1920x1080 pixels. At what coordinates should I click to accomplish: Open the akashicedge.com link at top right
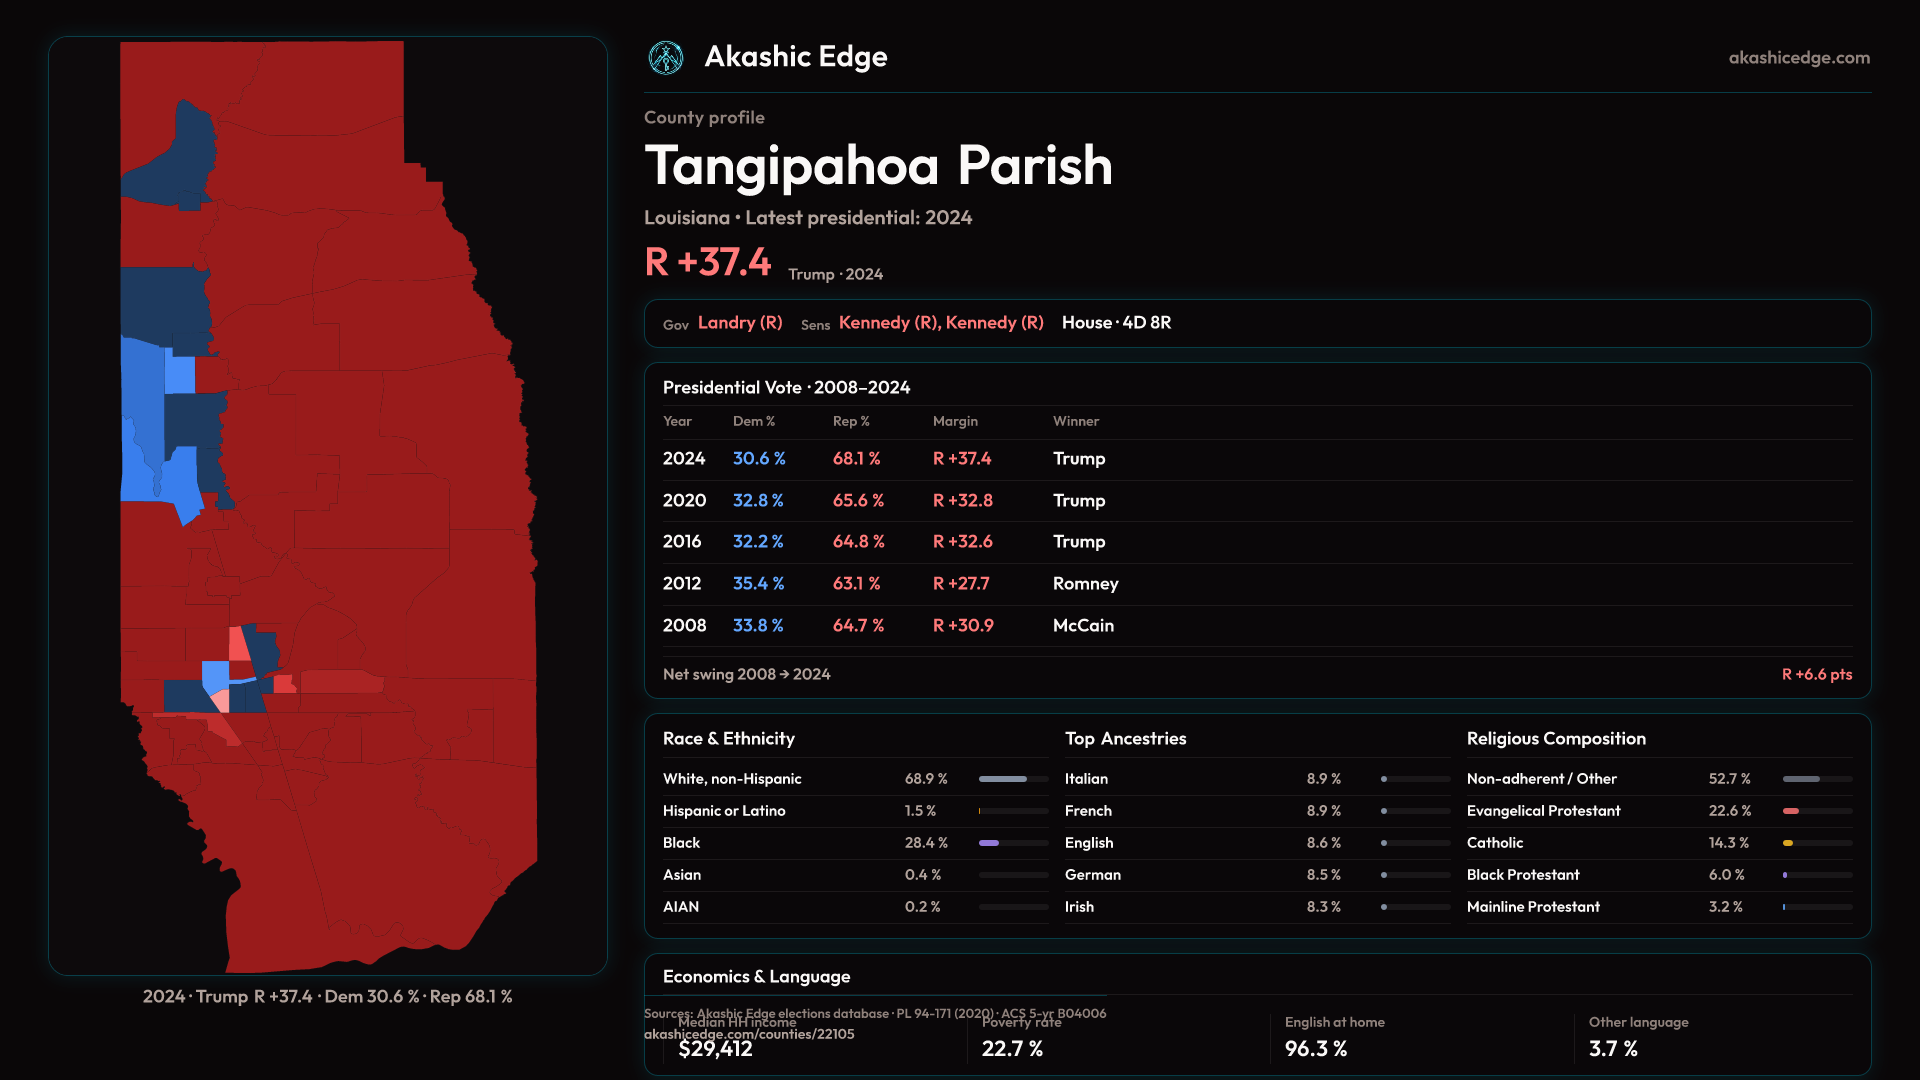[1798, 58]
